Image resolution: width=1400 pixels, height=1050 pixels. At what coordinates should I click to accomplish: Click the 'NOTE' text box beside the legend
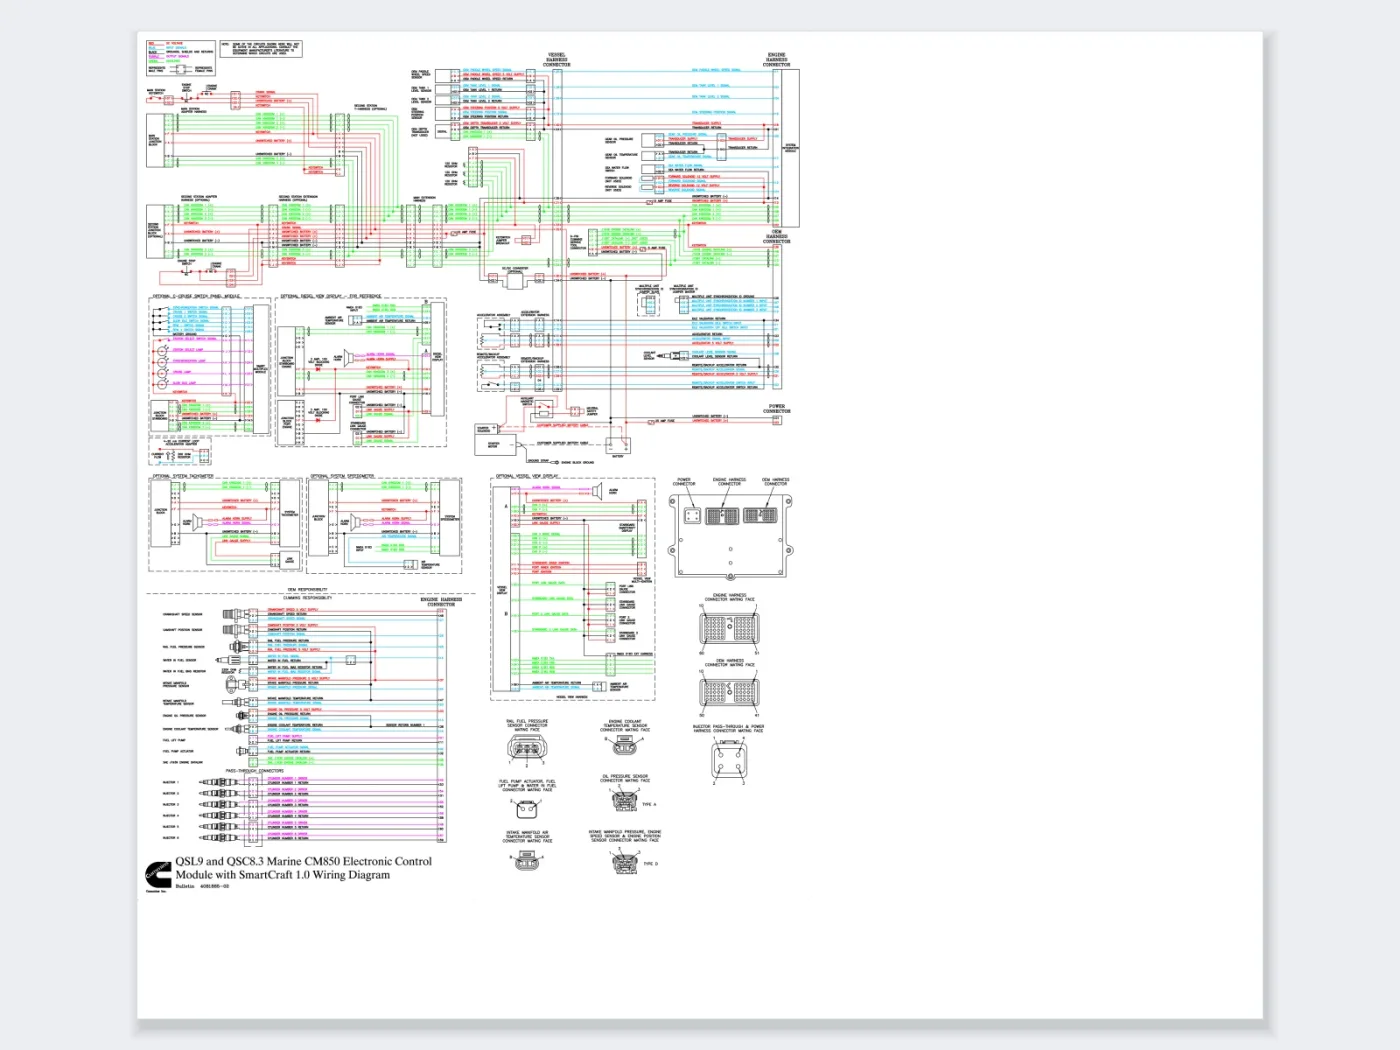pyautogui.click(x=261, y=48)
